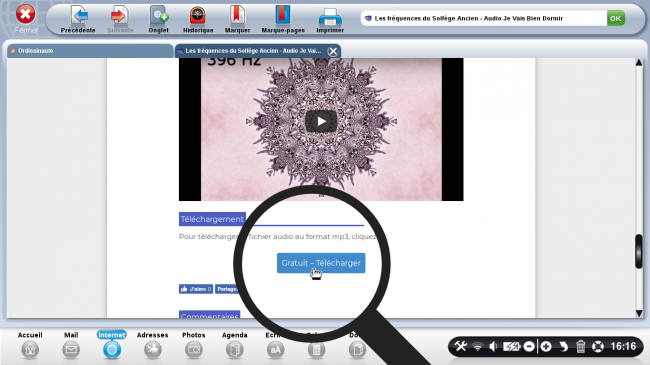Close the Les fréquences du Solfège tab
The height and width of the screenshot is (365, 650).
coord(333,51)
